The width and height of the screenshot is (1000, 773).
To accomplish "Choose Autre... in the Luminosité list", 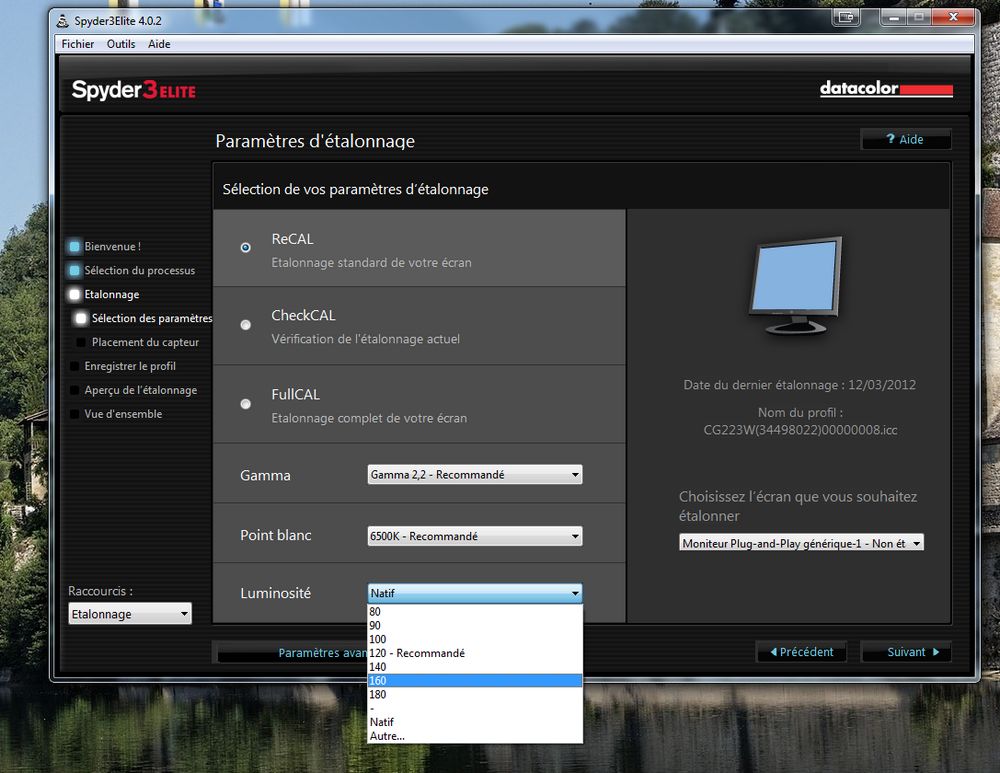I will pos(474,736).
